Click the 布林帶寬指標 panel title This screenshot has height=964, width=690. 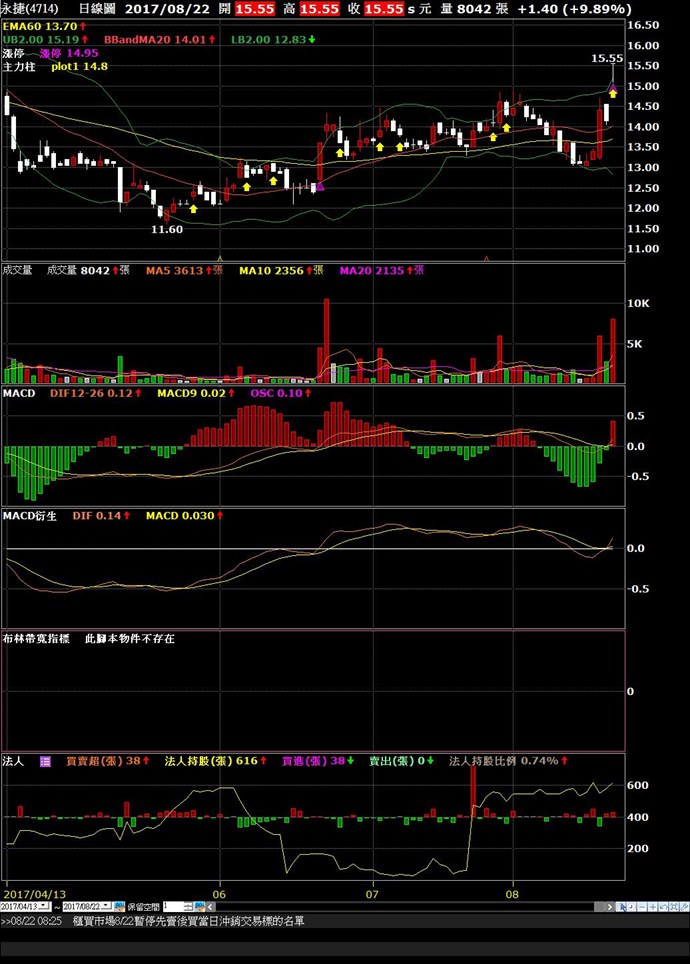[x=38, y=637]
